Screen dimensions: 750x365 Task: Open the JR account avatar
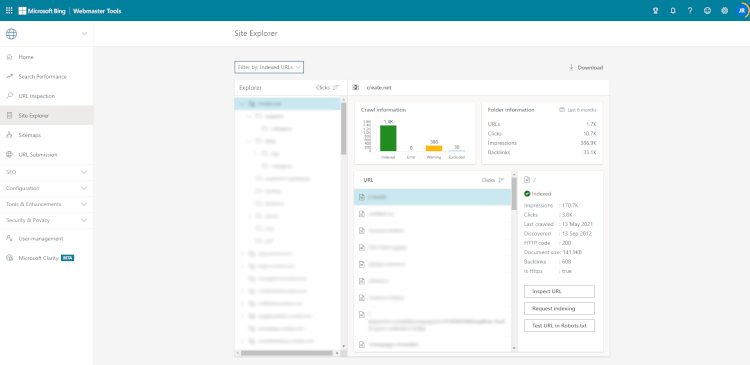point(742,11)
